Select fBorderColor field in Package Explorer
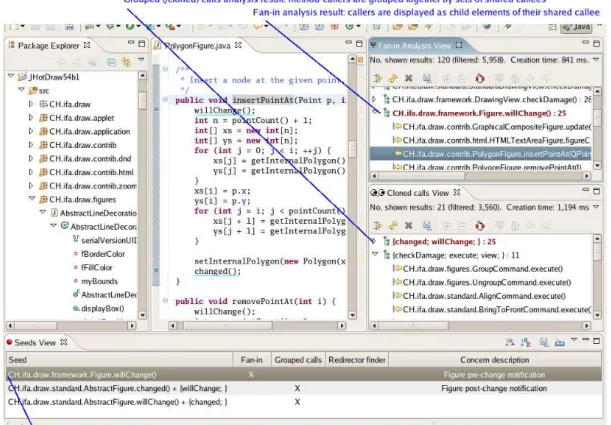The image size is (611, 425). (103, 254)
